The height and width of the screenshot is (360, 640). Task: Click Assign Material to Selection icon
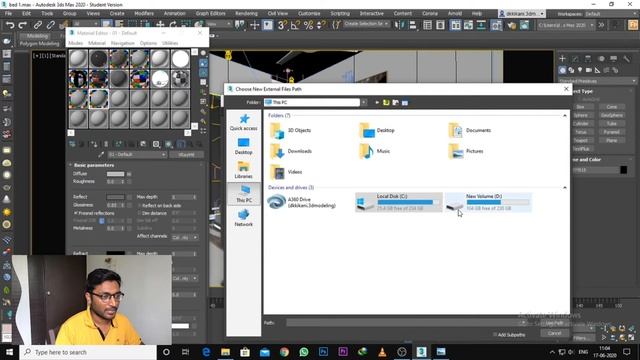click(93, 144)
